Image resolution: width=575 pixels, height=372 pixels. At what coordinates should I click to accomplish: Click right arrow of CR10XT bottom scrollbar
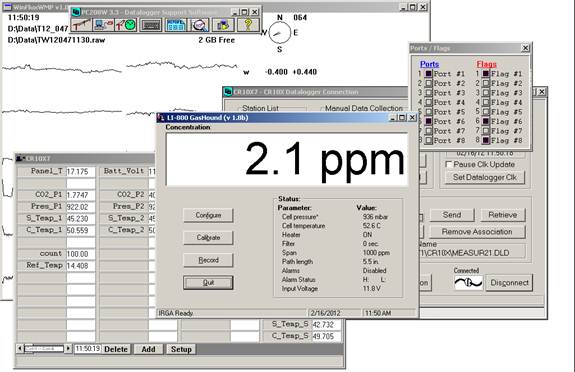coord(68,349)
